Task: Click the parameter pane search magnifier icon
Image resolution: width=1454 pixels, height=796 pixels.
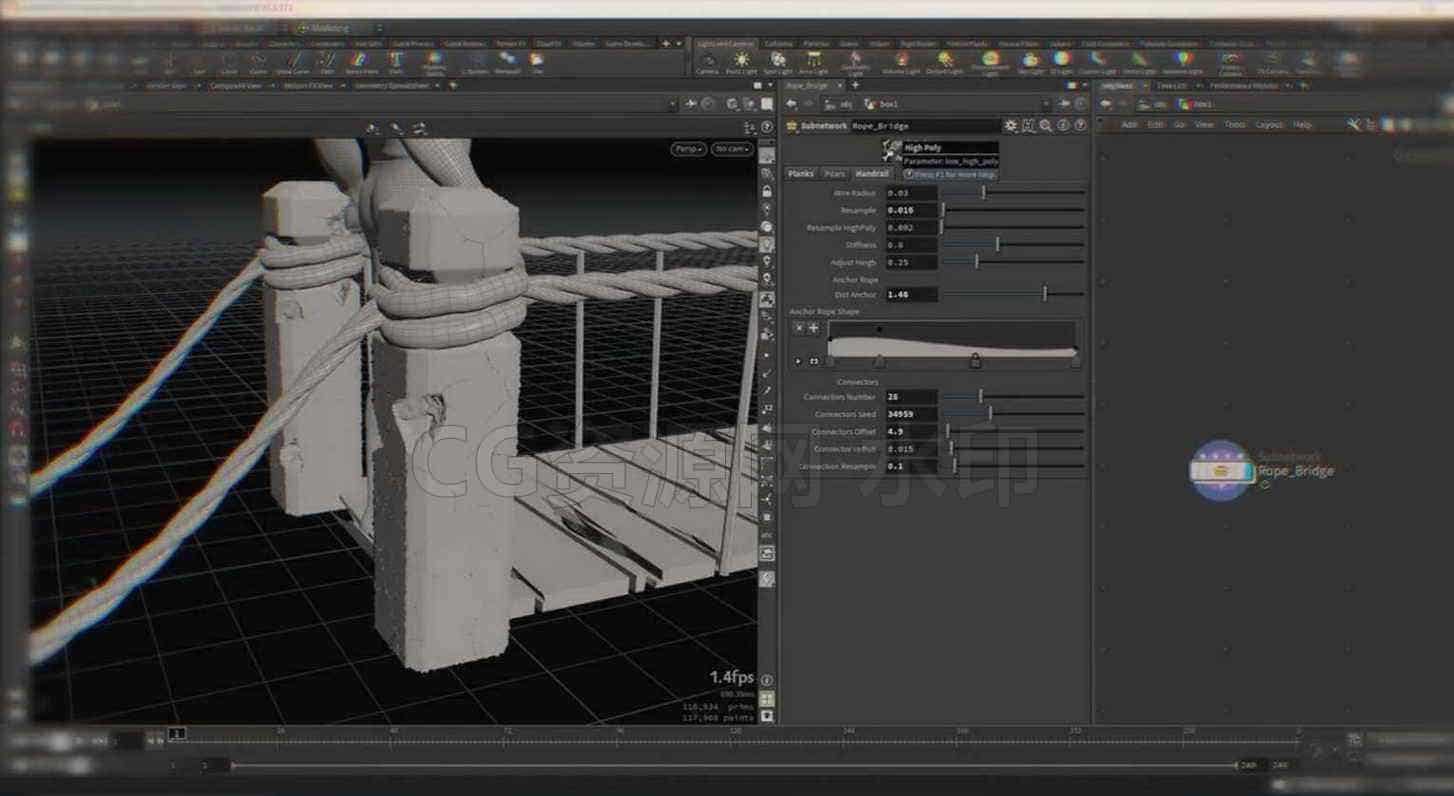Action: point(1046,126)
